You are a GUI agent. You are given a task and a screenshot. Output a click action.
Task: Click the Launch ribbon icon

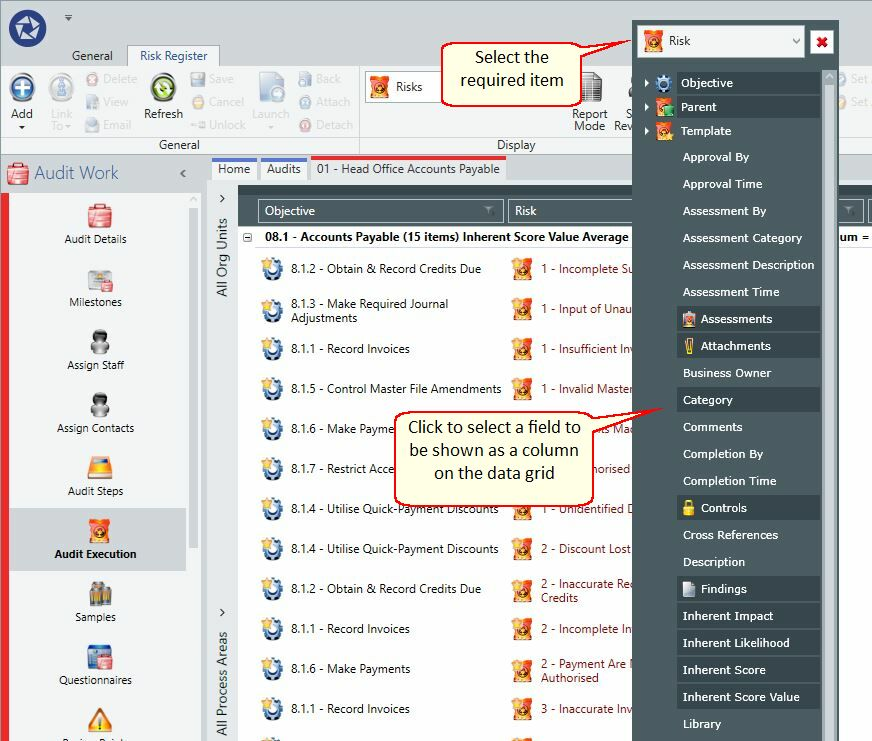271,100
